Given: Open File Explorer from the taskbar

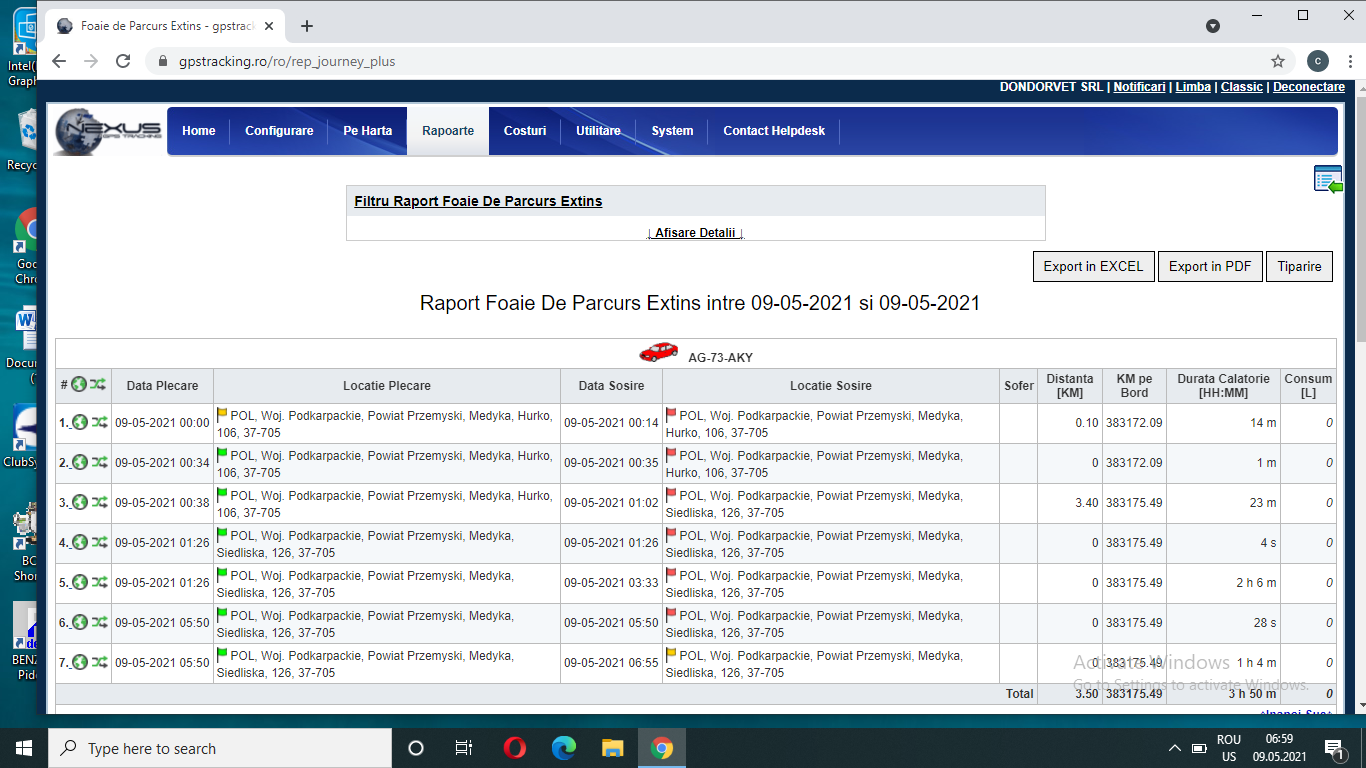Looking at the screenshot, I should [x=613, y=748].
